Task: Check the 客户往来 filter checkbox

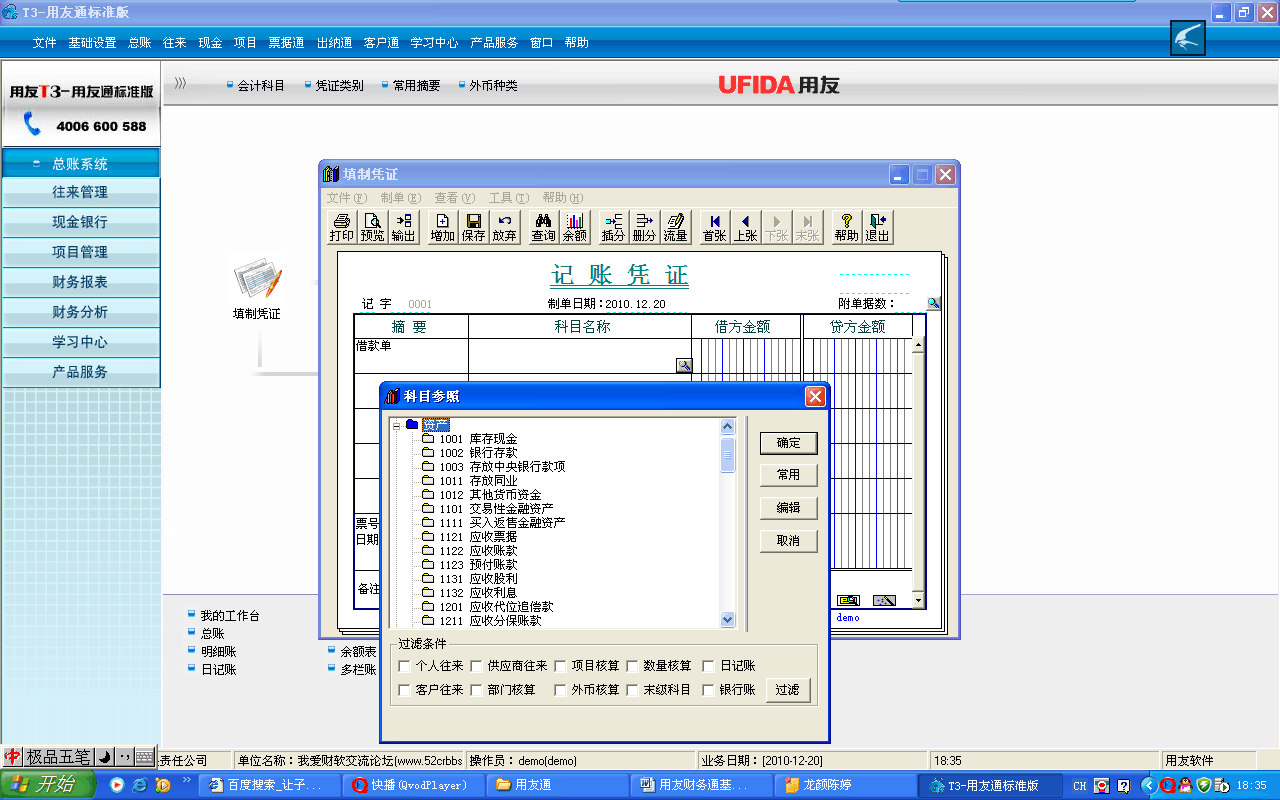Action: tap(404, 690)
